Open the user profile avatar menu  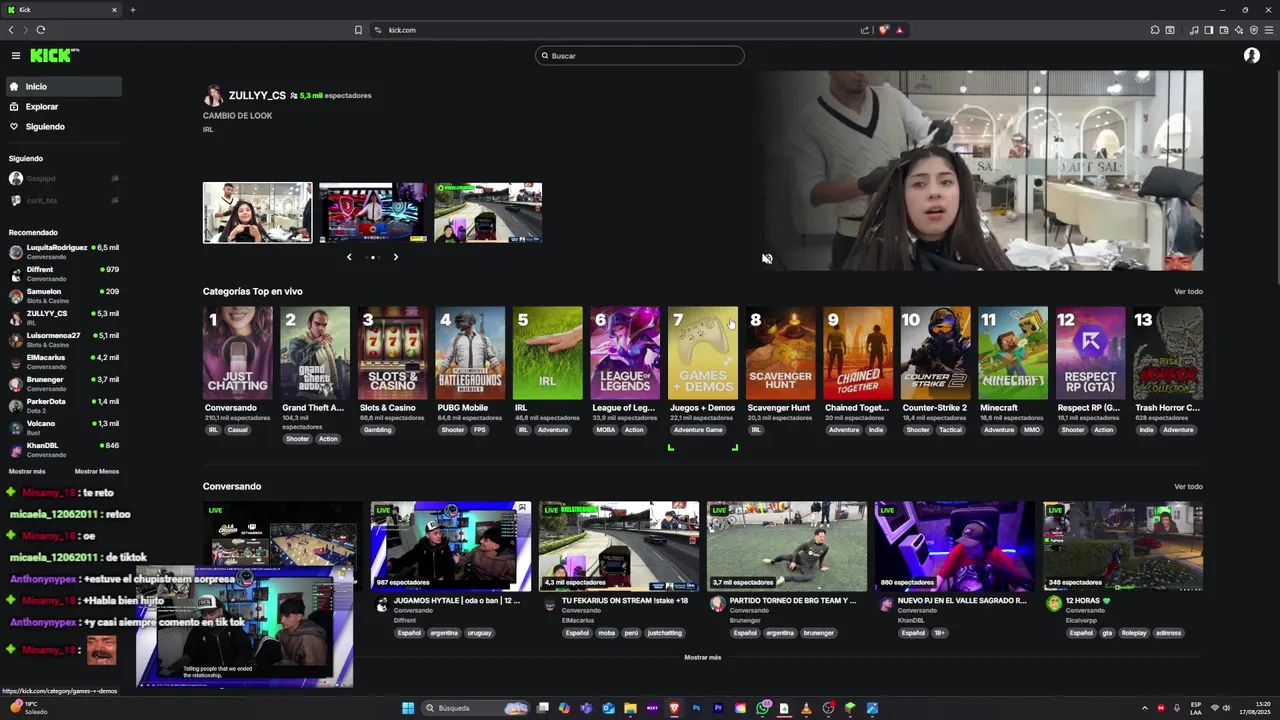tap(1251, 56)
